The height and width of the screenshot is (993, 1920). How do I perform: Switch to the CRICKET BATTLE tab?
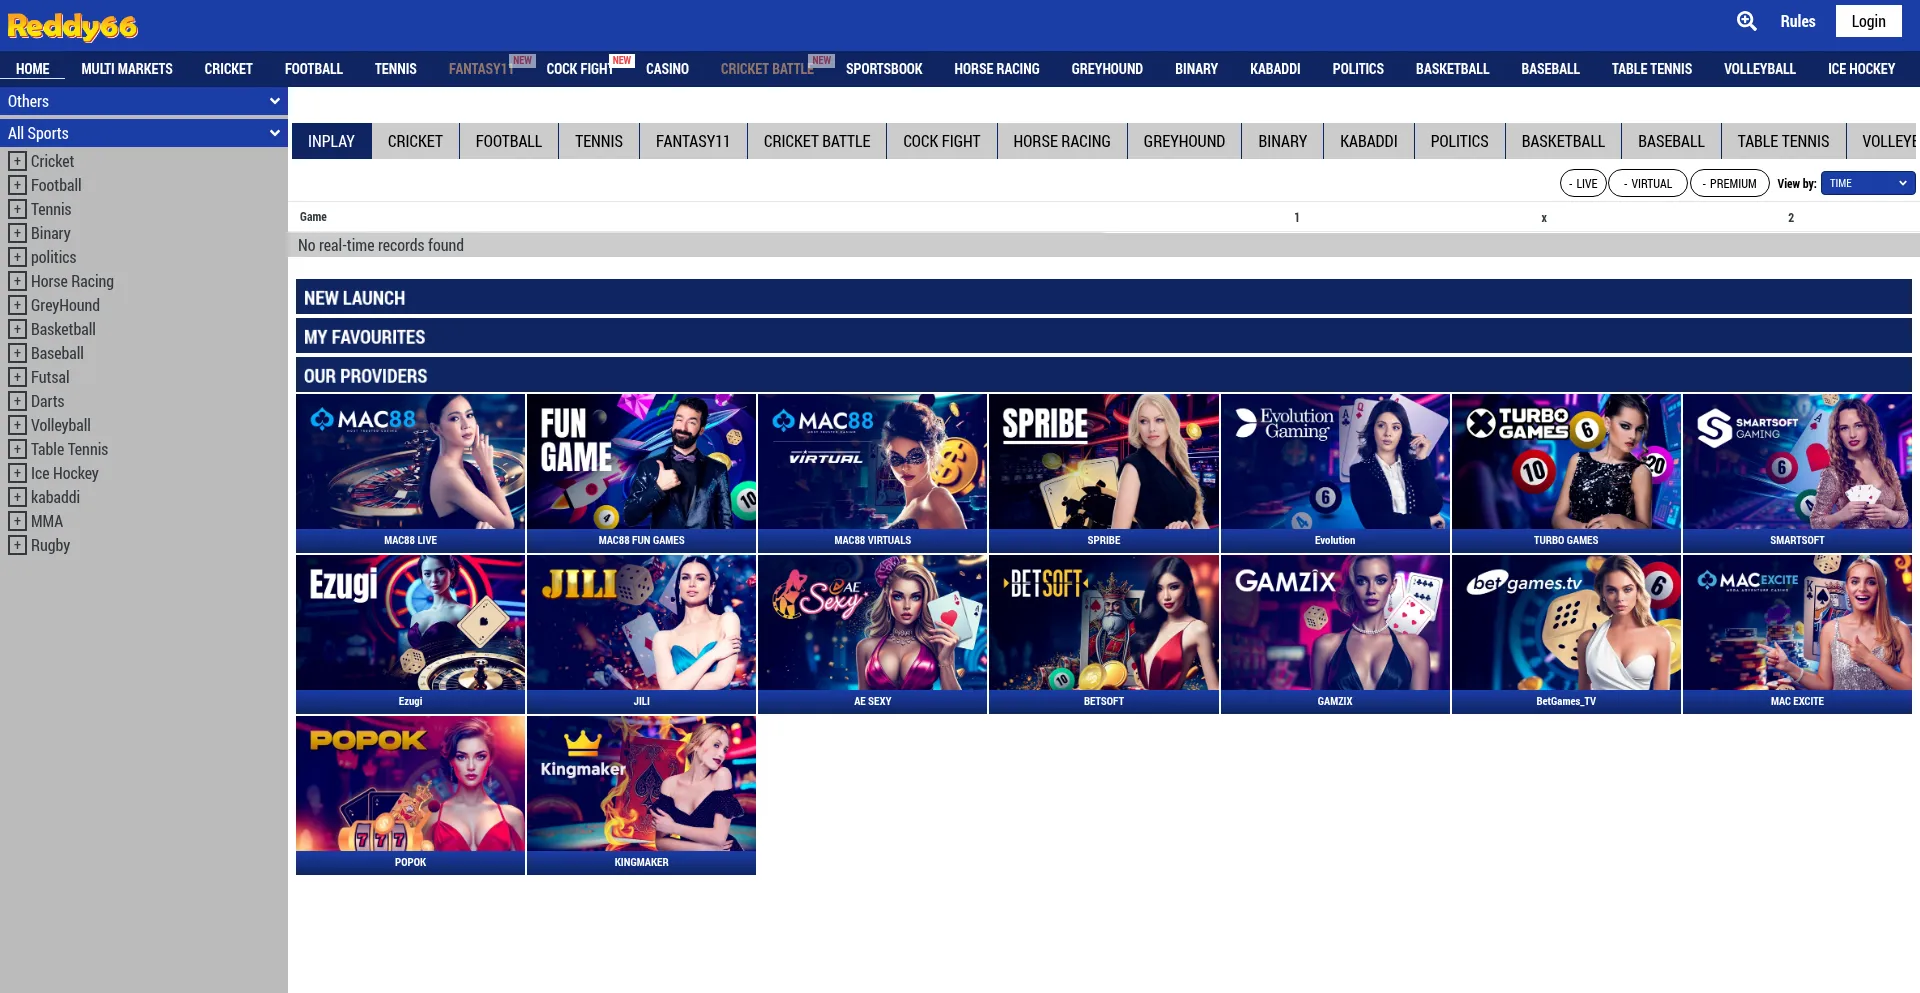[817, 141]
